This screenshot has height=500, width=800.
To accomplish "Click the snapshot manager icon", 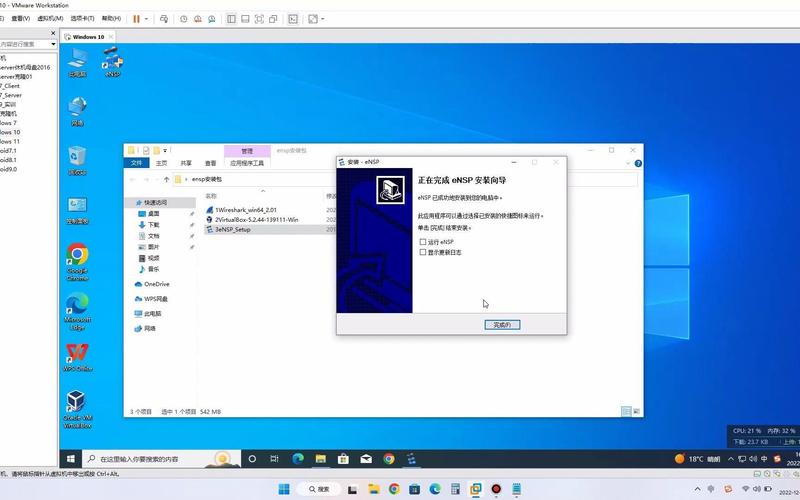I will 211,19.
